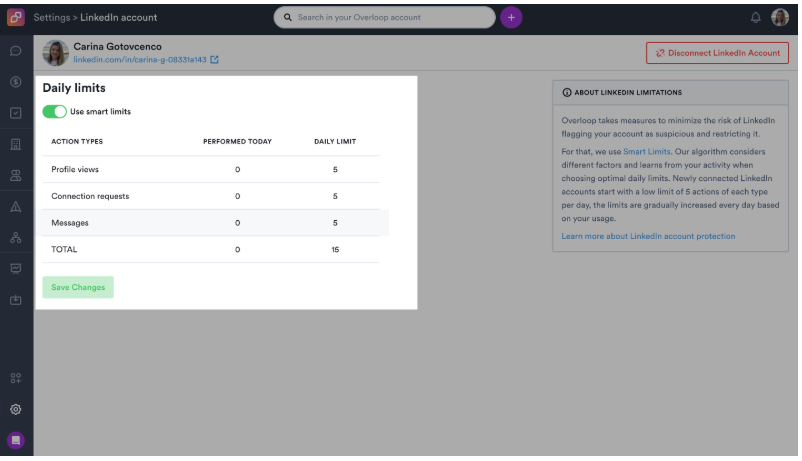802x461 pixels.
Task: Click TOTAL daily limit value 15
Action: 335,250
